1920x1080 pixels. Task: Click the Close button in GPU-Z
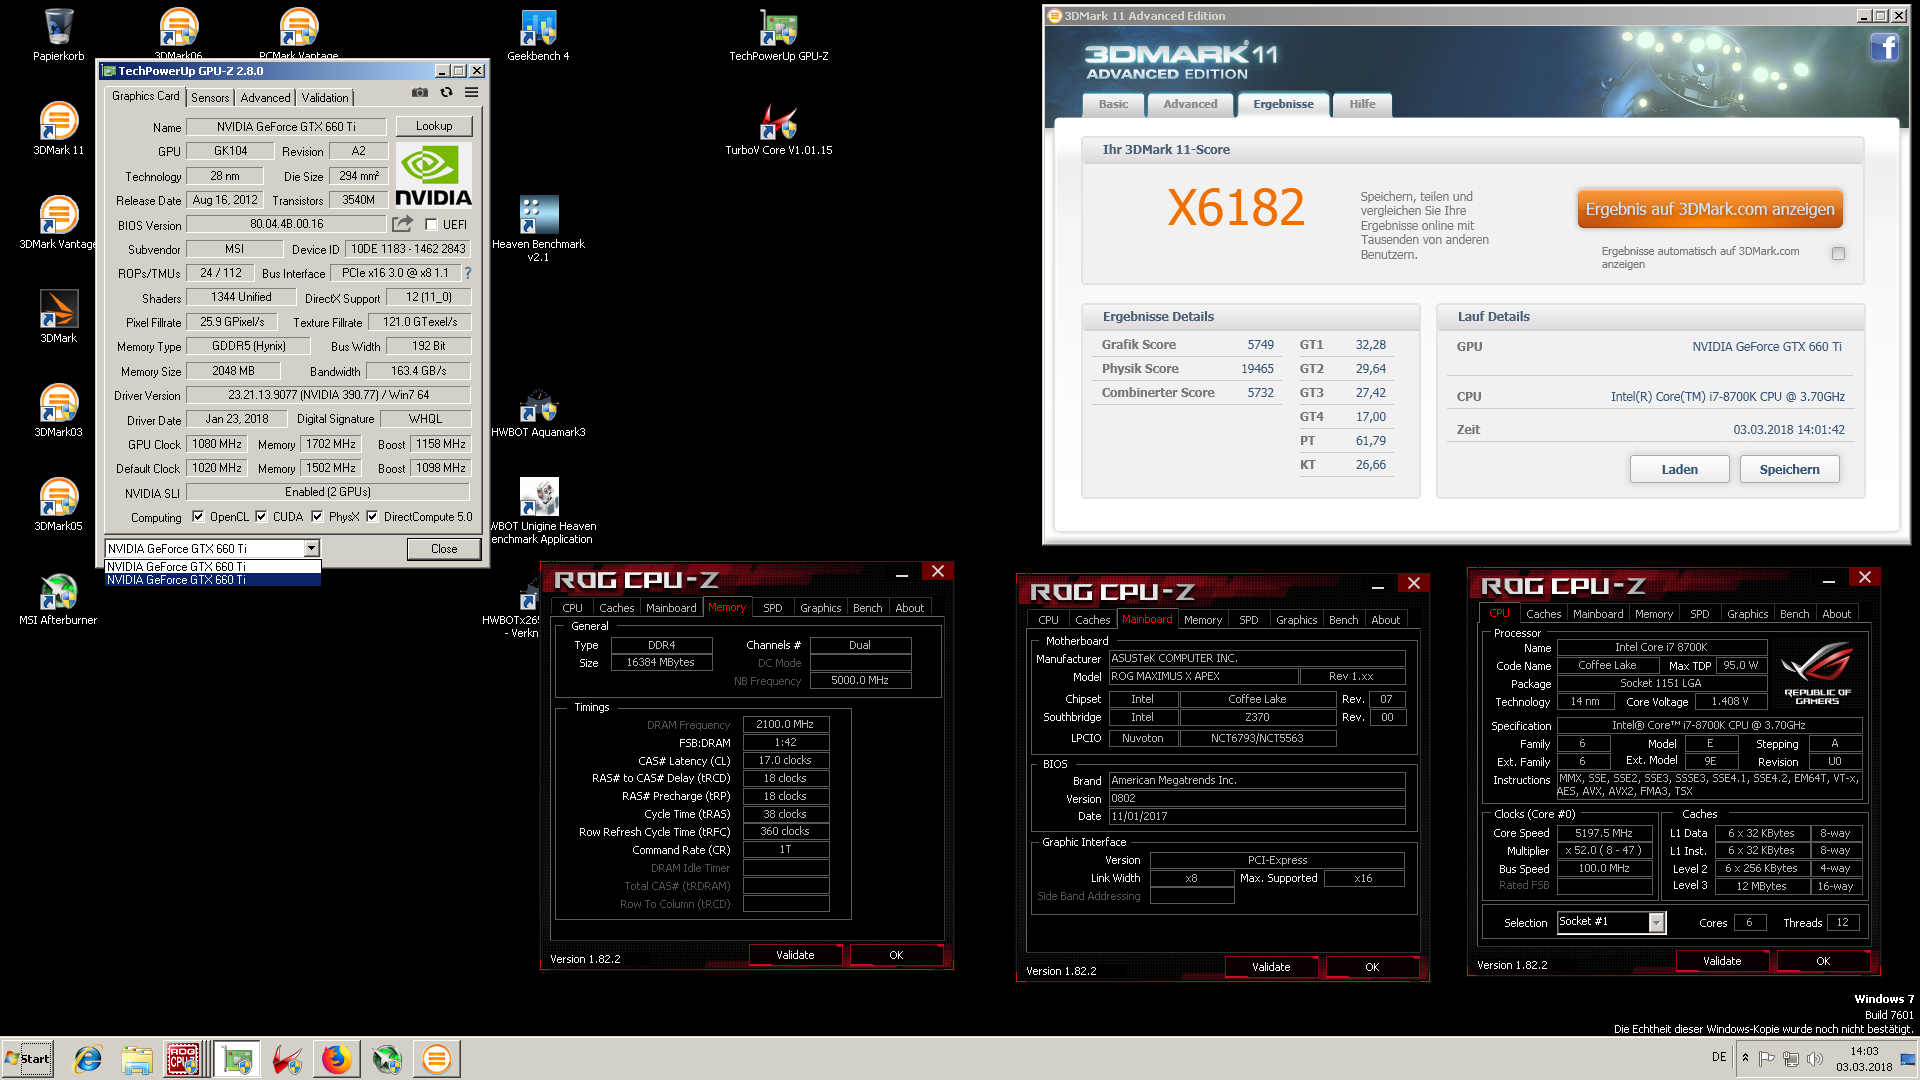click(x=444, y=549)
